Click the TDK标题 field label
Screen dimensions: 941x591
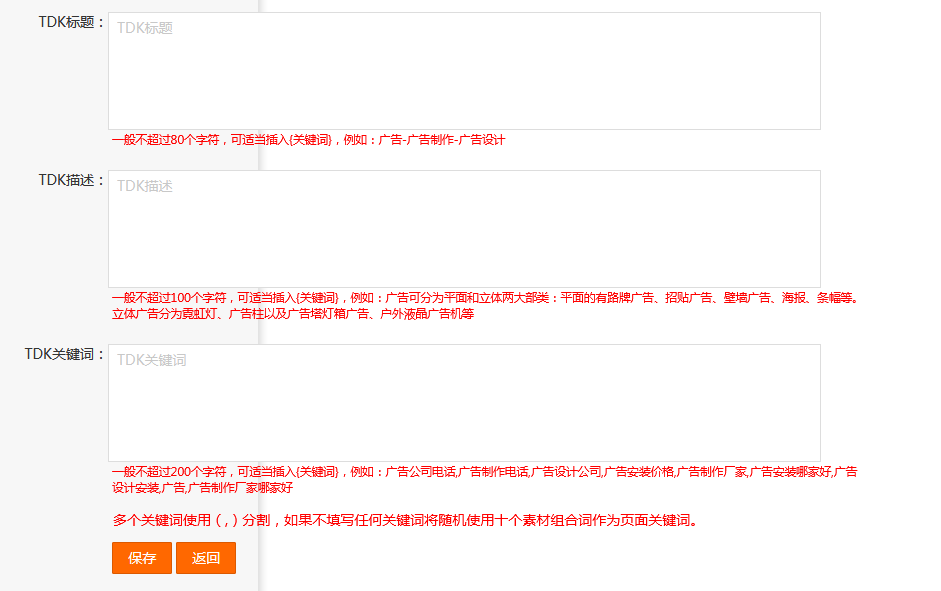[x=71, y=22]
